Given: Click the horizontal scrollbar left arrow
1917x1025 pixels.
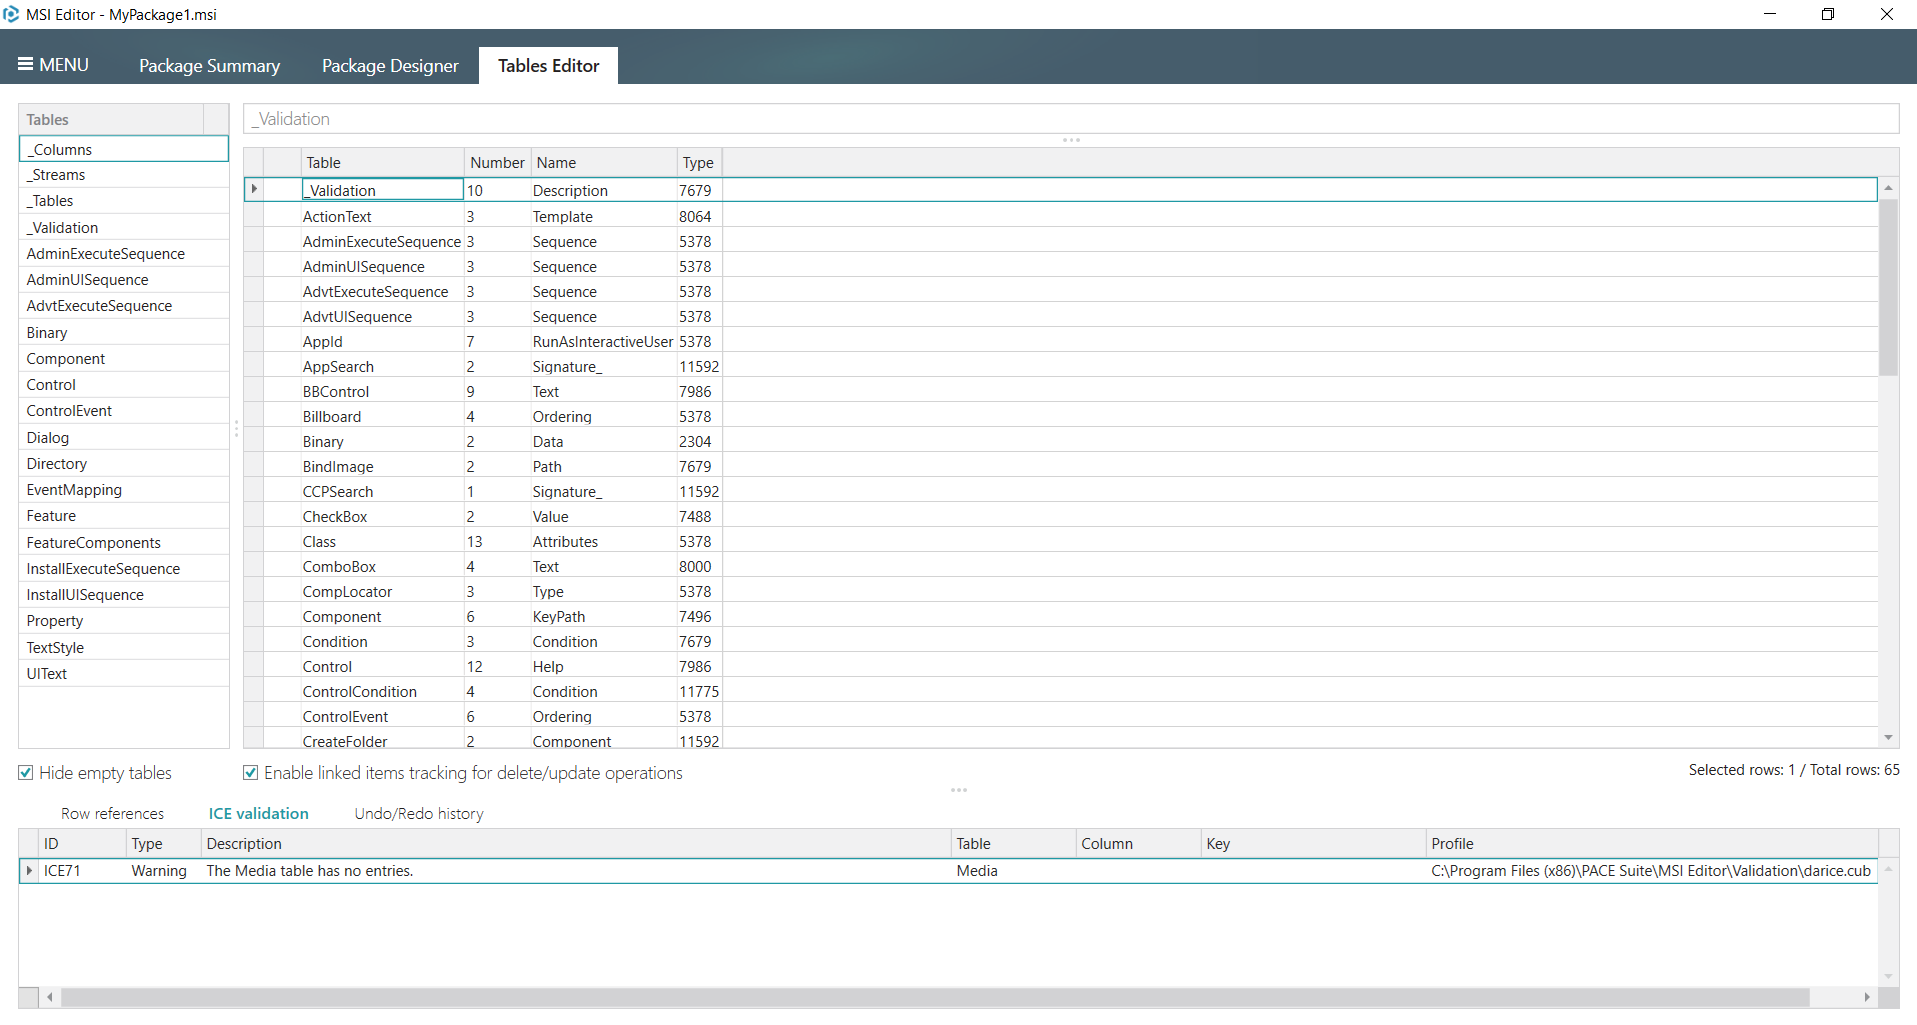Looking at the screenshot, I should (50, 997).
